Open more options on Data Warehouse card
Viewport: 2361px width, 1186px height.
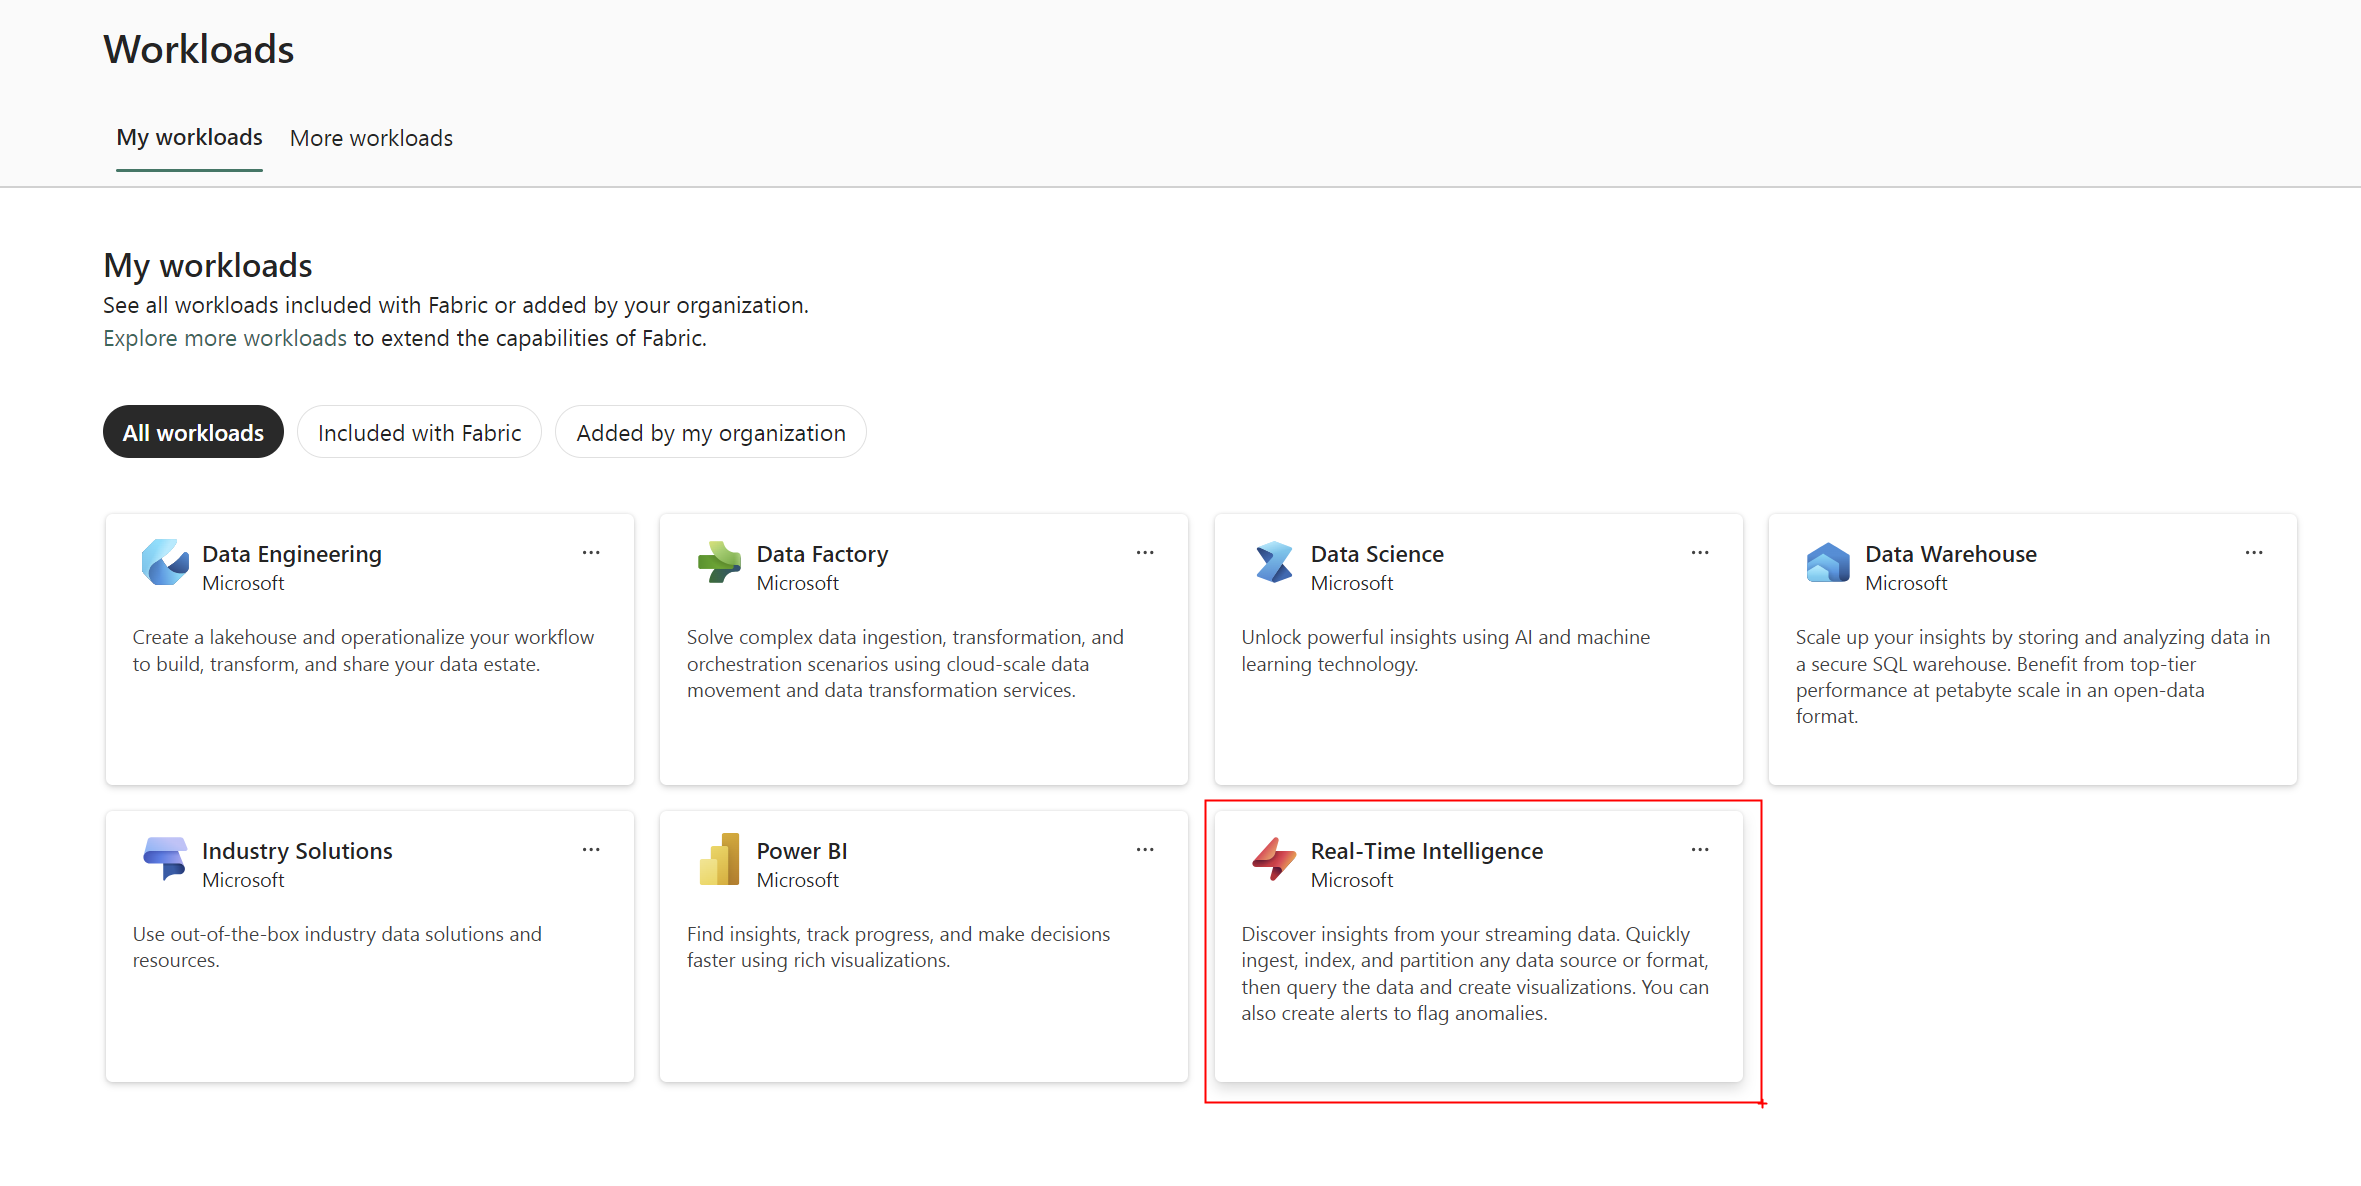pos(2254,553)
